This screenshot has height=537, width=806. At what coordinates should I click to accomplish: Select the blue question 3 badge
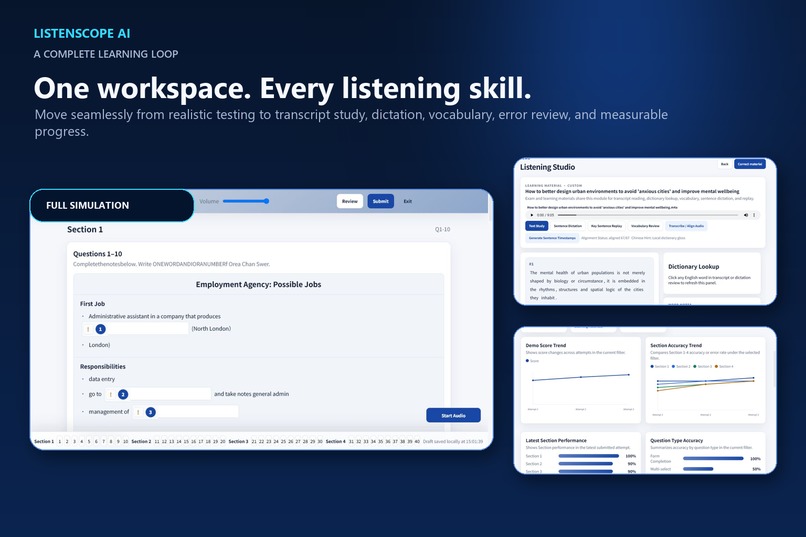click(150, 412)
